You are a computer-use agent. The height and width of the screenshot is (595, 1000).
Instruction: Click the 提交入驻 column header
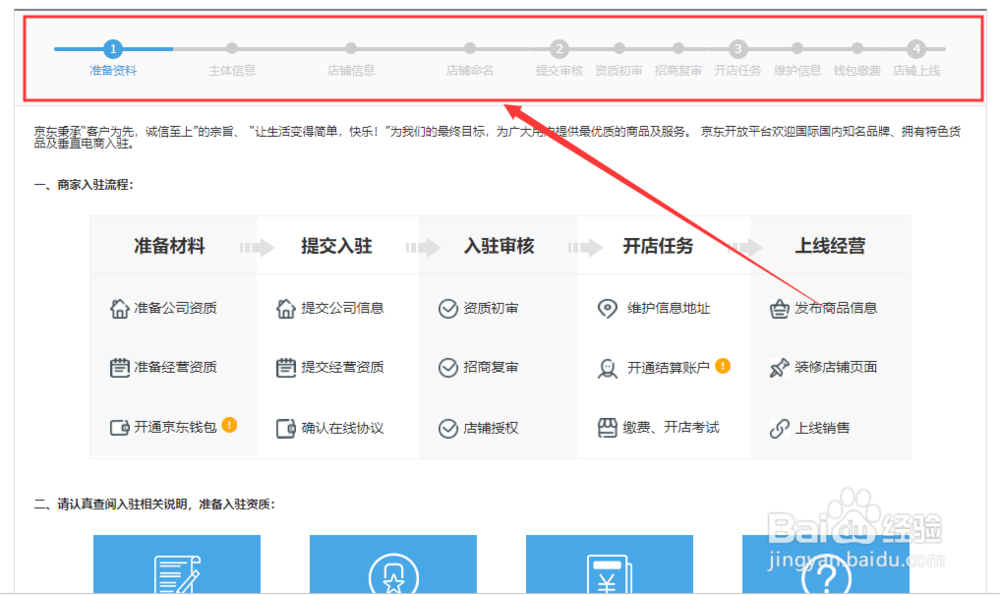coord(337,246)
